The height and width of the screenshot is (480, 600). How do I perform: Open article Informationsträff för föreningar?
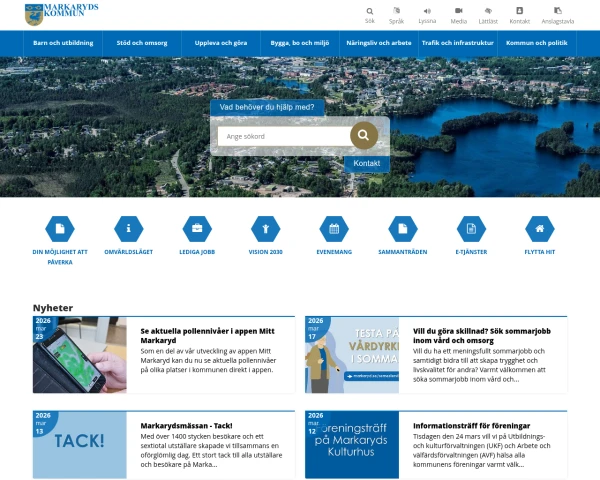(x=471, y=426)
